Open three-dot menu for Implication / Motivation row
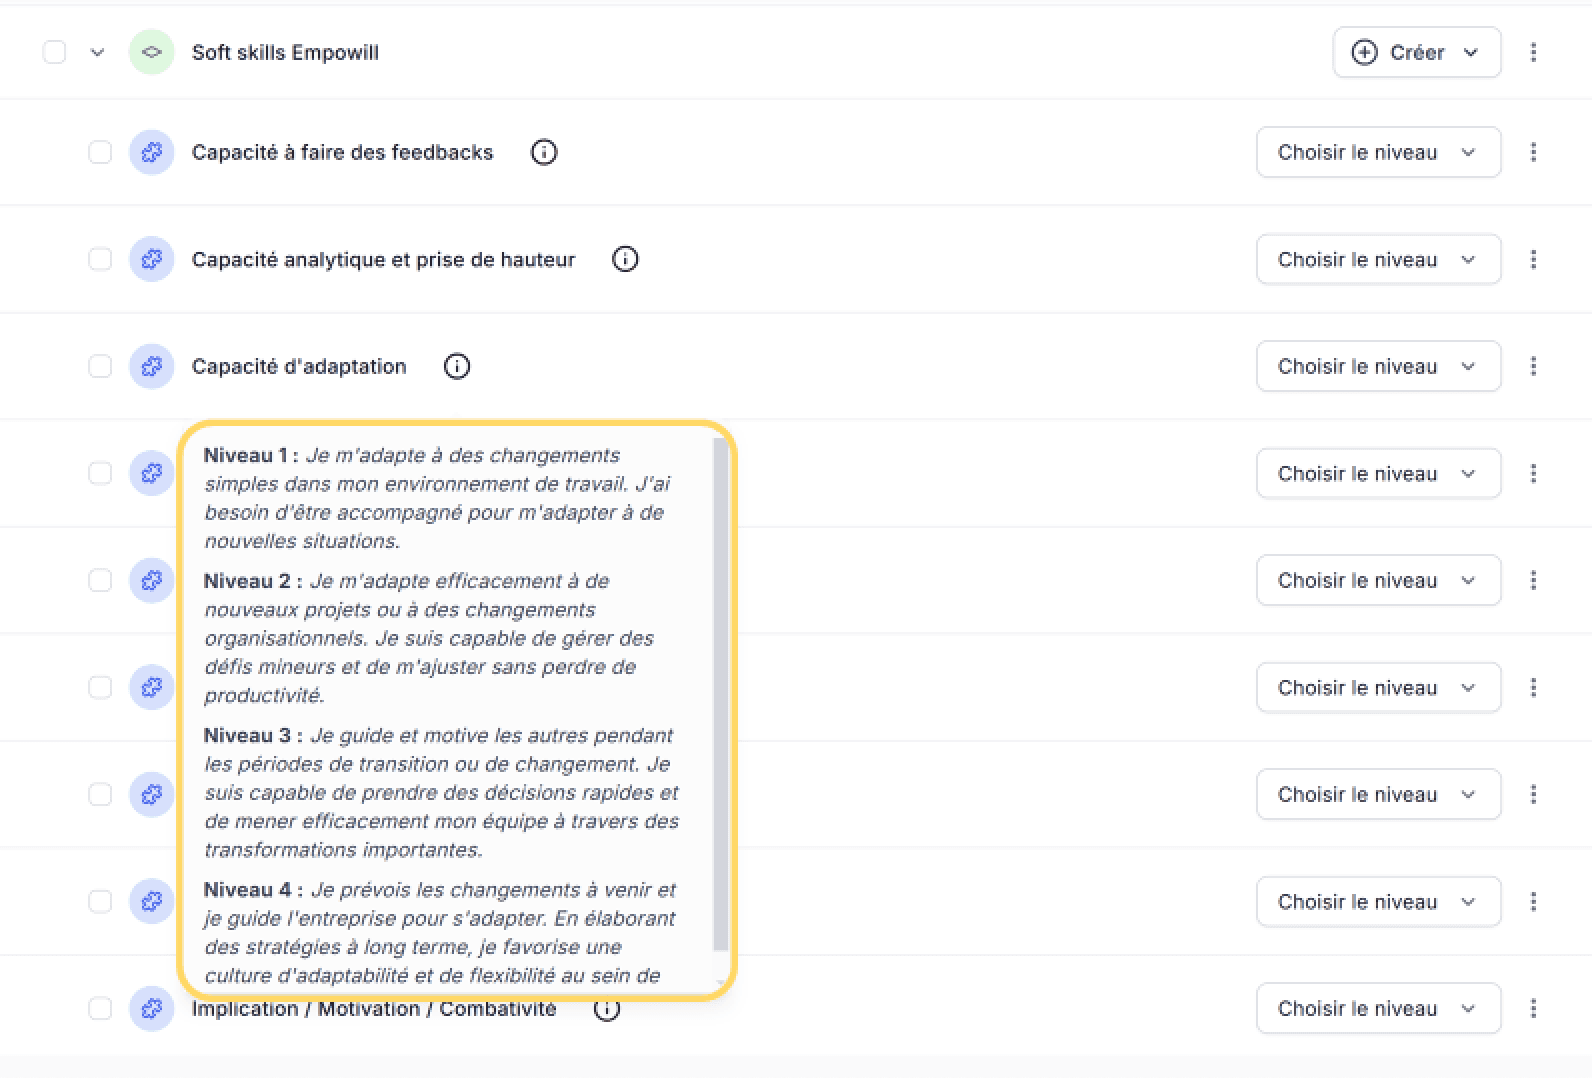Viewport: 1592px width, 1078px height. click(1533, 1008)
